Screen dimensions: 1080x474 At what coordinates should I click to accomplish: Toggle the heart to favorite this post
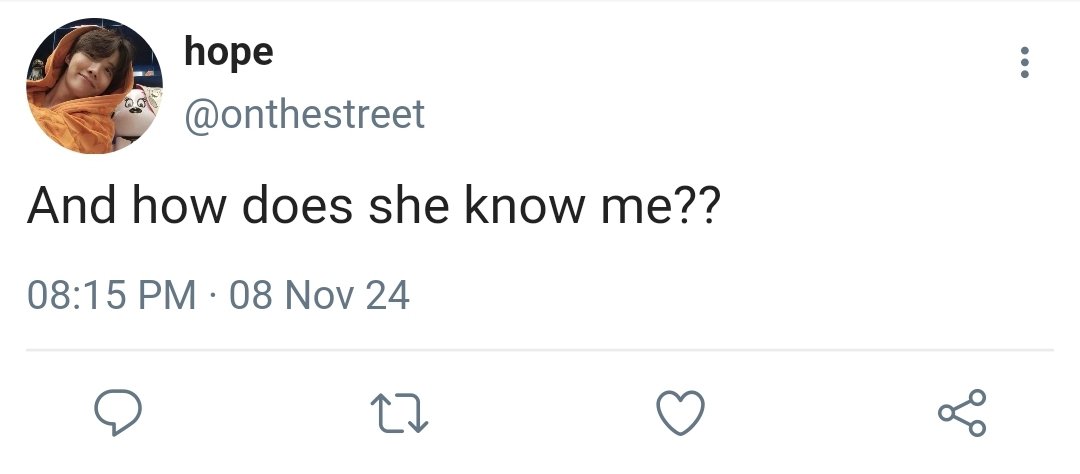click(681, 412)
